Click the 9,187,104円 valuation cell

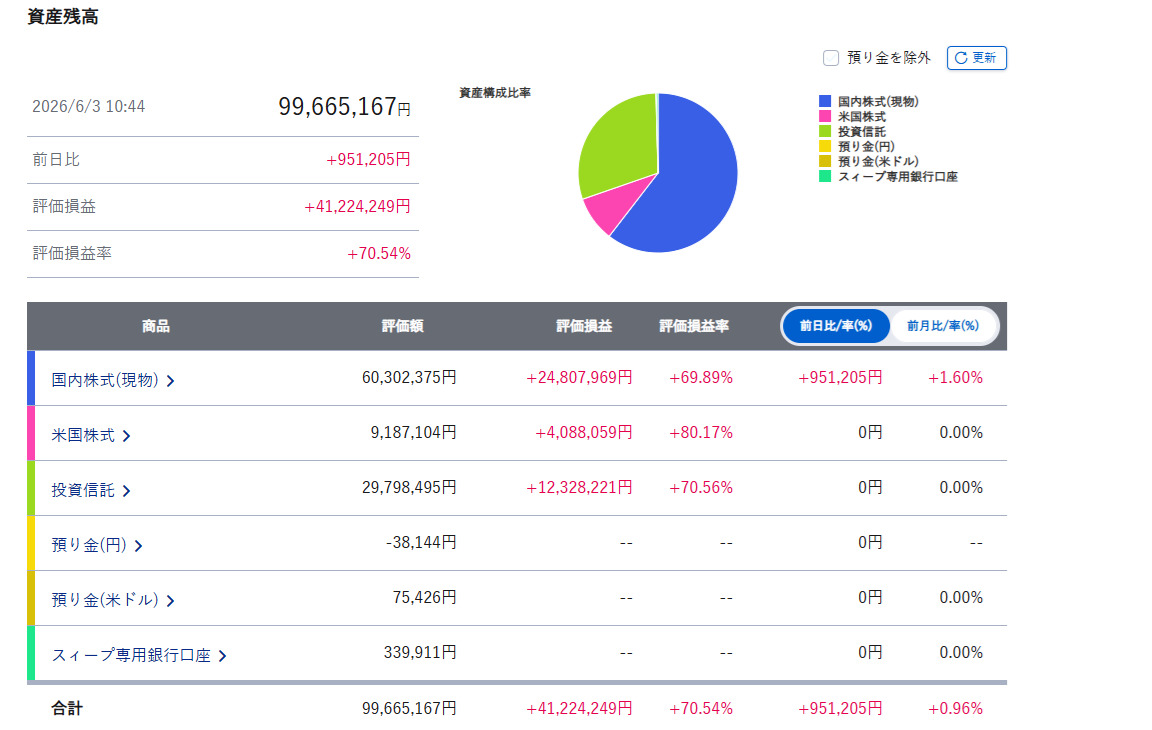[414, 433]
